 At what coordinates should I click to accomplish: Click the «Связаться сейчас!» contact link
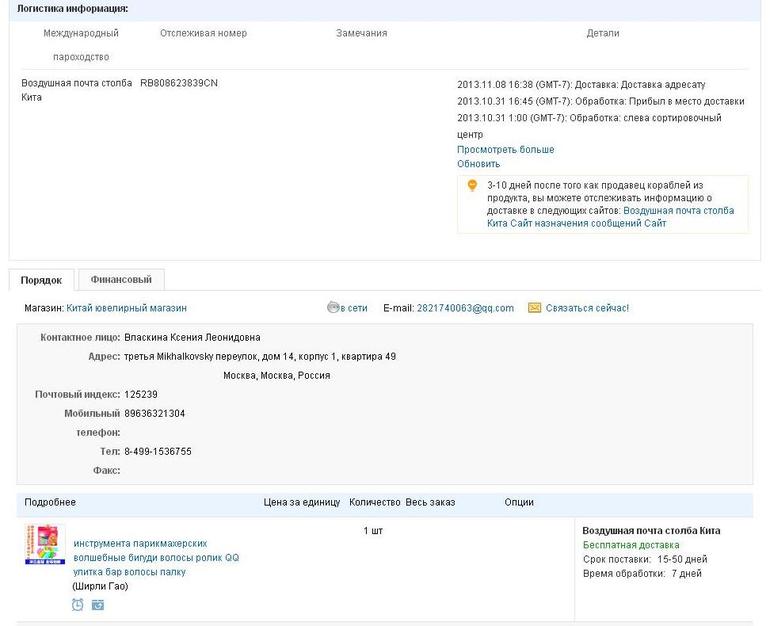[x=587, y=308]
